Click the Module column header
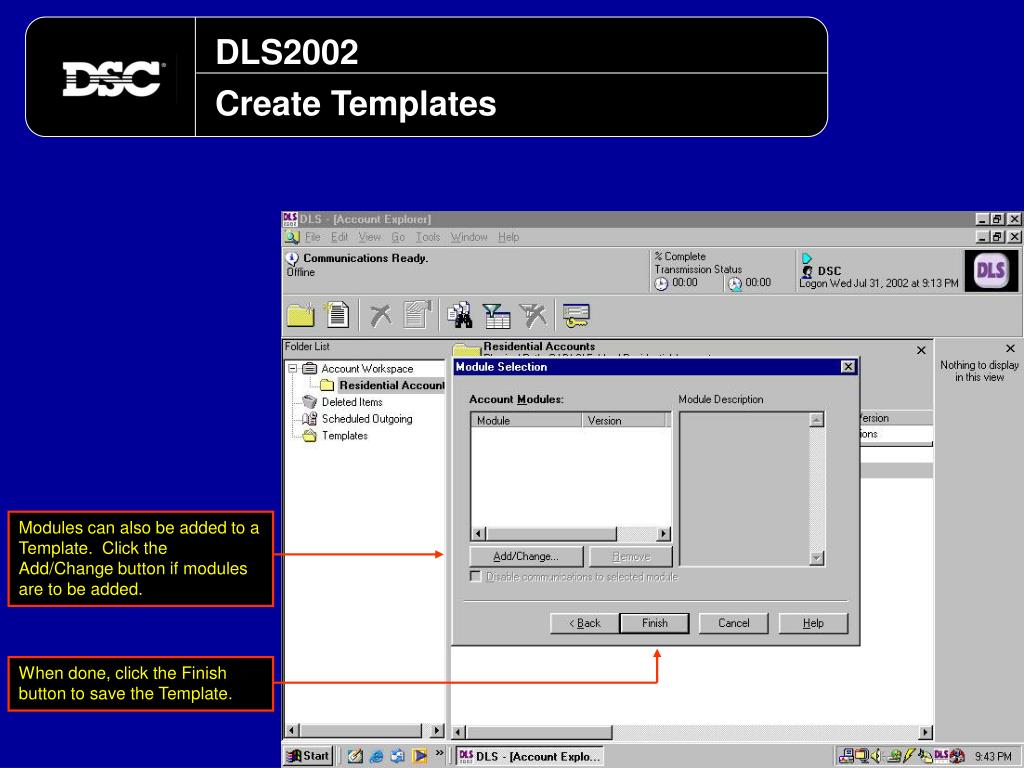The width and height of the screenshot is (1024, 768). pos(526,421)
